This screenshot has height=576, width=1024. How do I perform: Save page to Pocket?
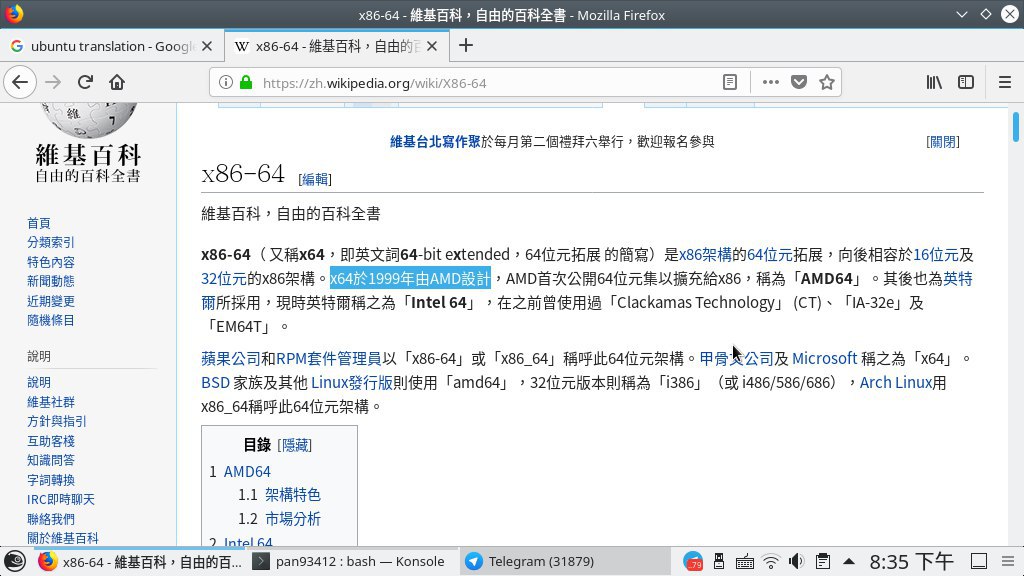pos(799,82)
